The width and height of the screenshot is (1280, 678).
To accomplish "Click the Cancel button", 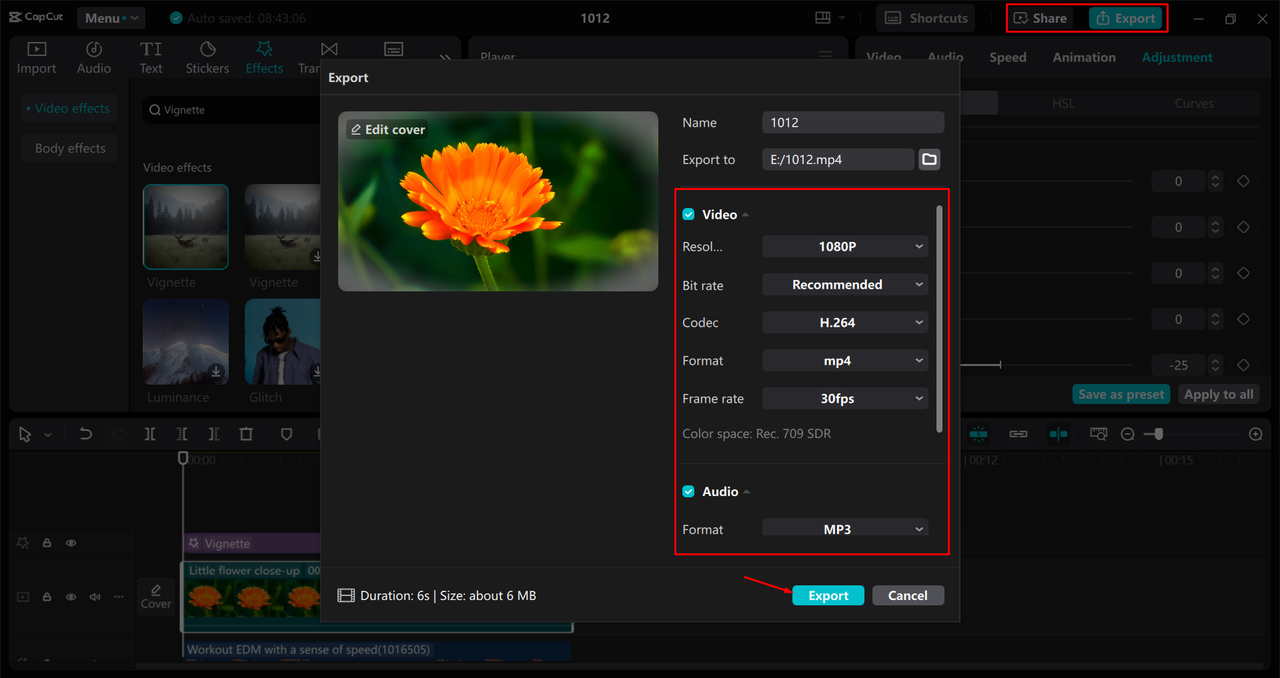I will [908, 595].
